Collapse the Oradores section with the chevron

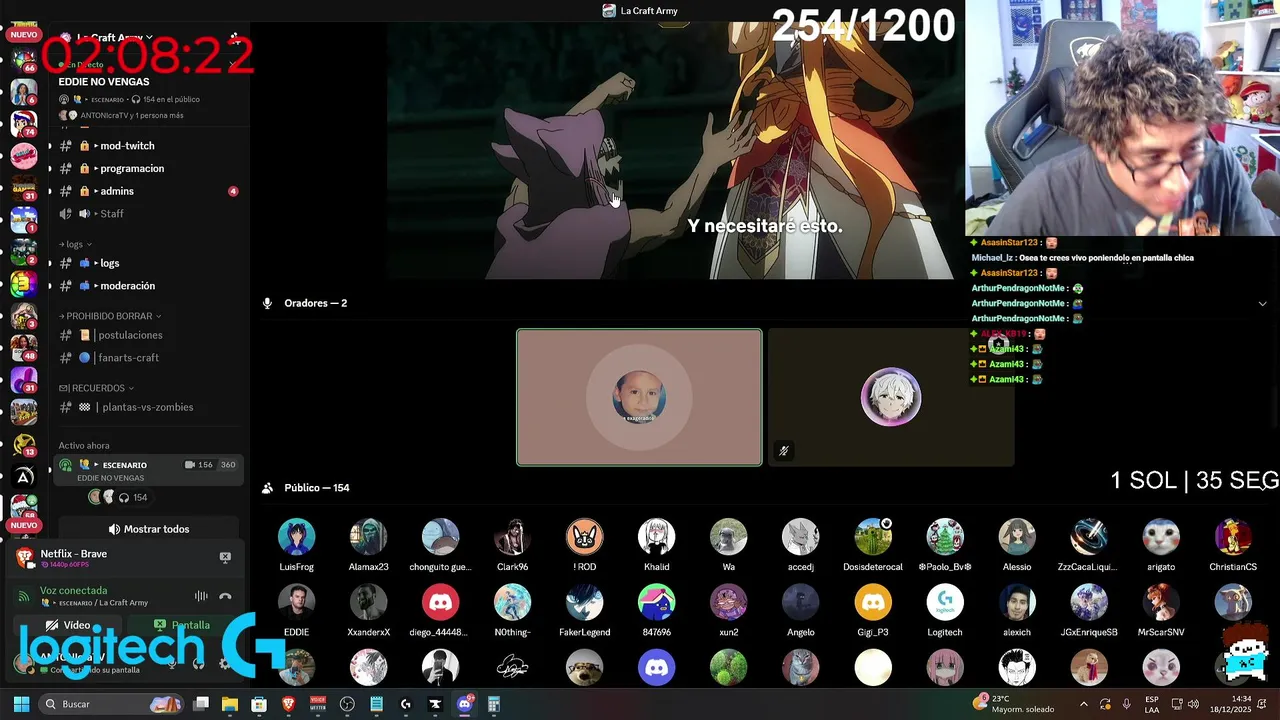pos(1262,303)
